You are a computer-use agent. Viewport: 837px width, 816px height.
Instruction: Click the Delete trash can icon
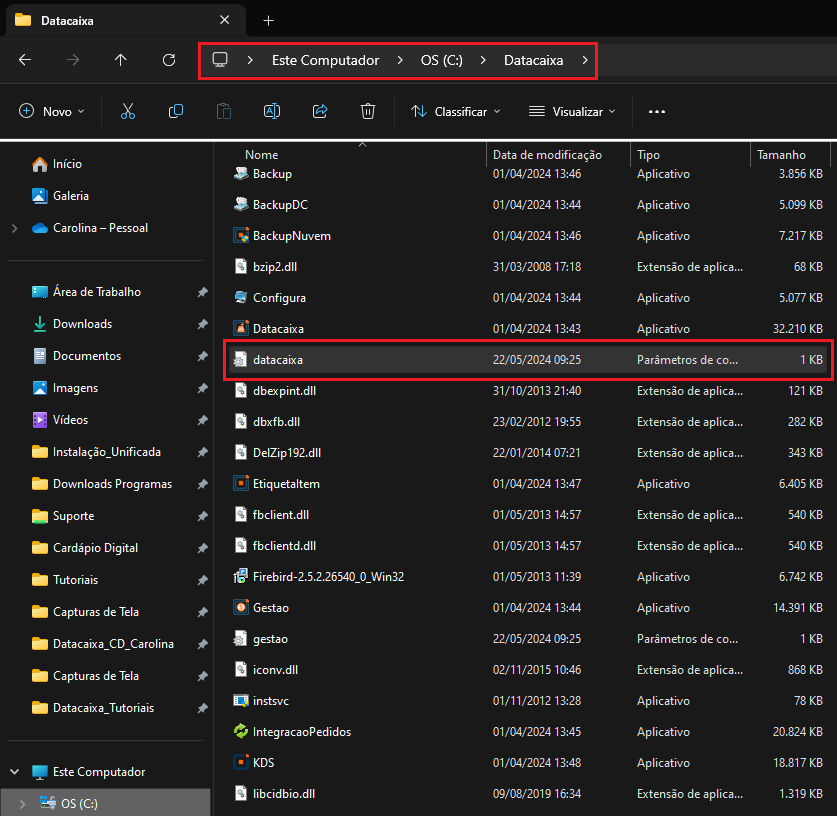(x=368, y=111)
